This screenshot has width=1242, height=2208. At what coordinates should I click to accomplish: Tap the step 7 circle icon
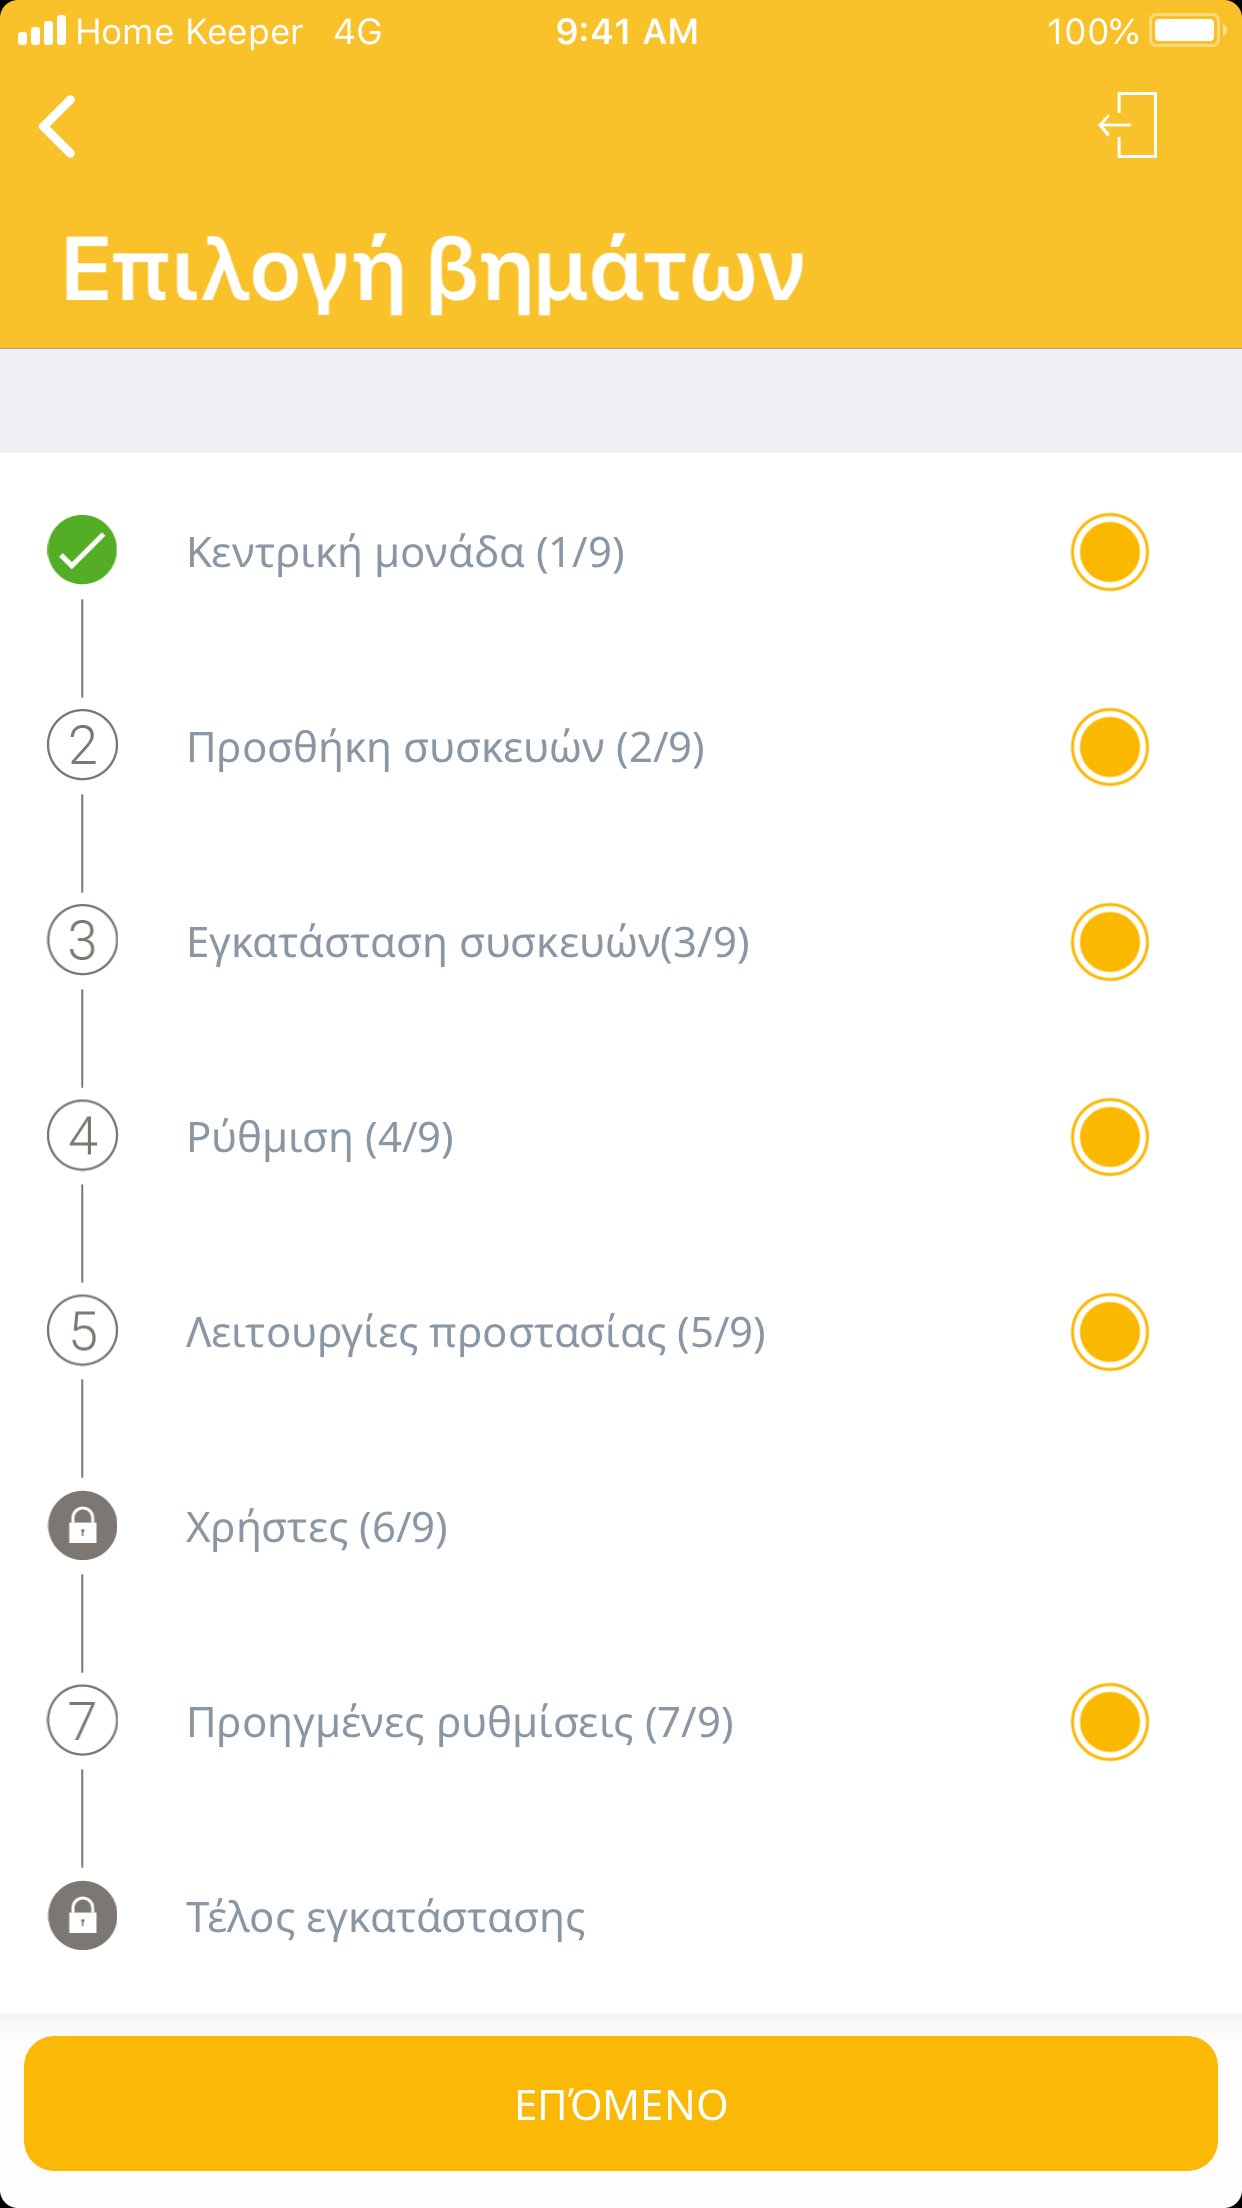coord(83,1721)
